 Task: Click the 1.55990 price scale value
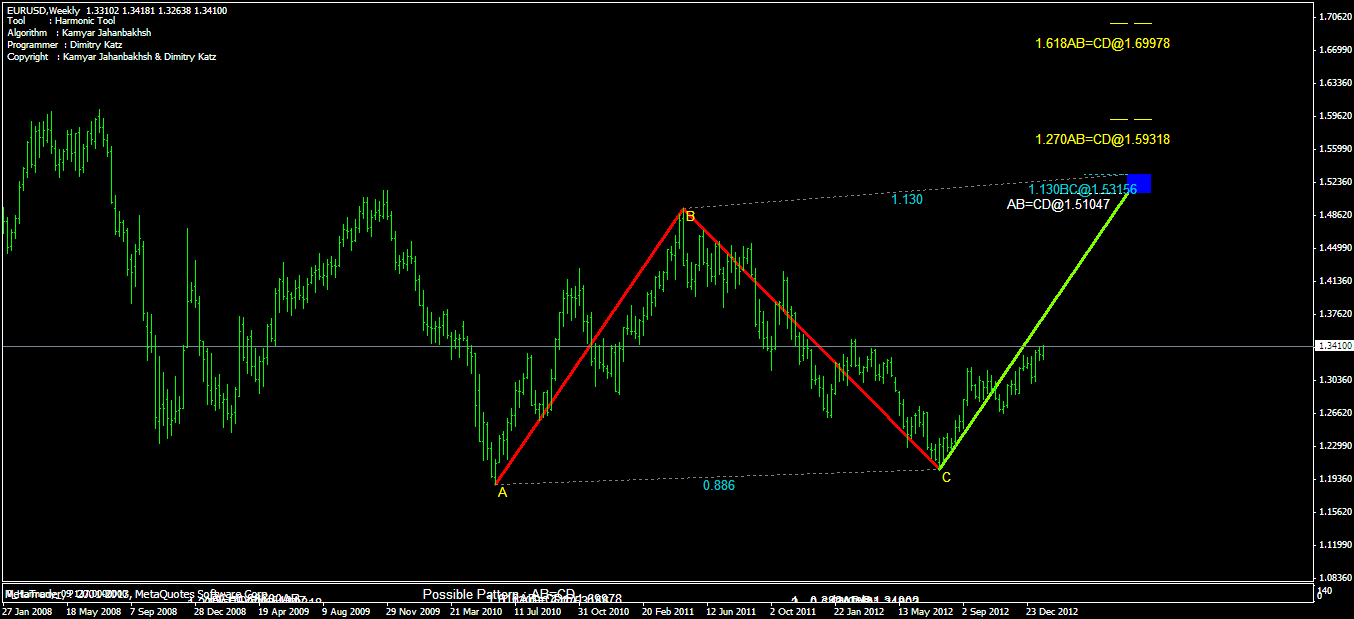tap(1335, 149)
